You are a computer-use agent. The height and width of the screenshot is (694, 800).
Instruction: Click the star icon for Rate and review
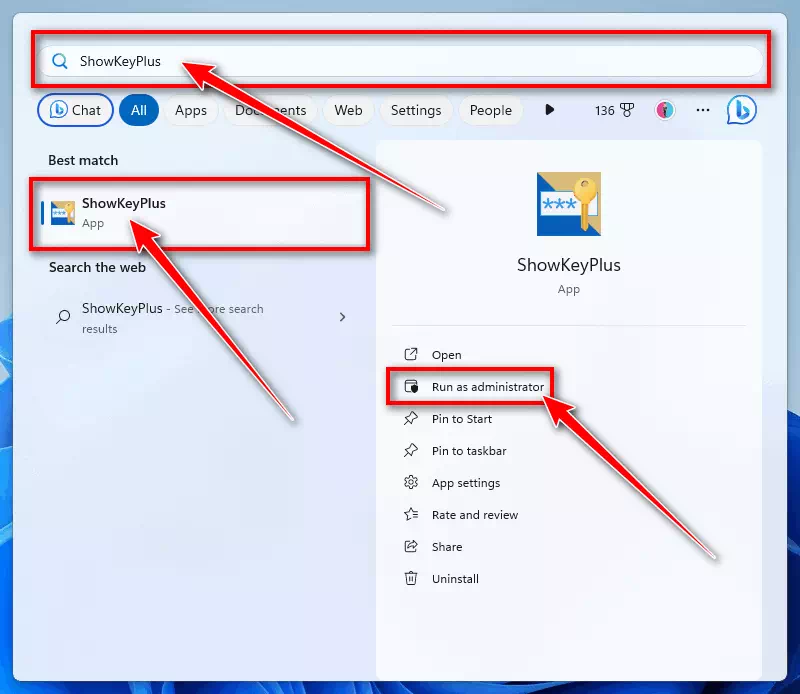click(x=411, y=514)
